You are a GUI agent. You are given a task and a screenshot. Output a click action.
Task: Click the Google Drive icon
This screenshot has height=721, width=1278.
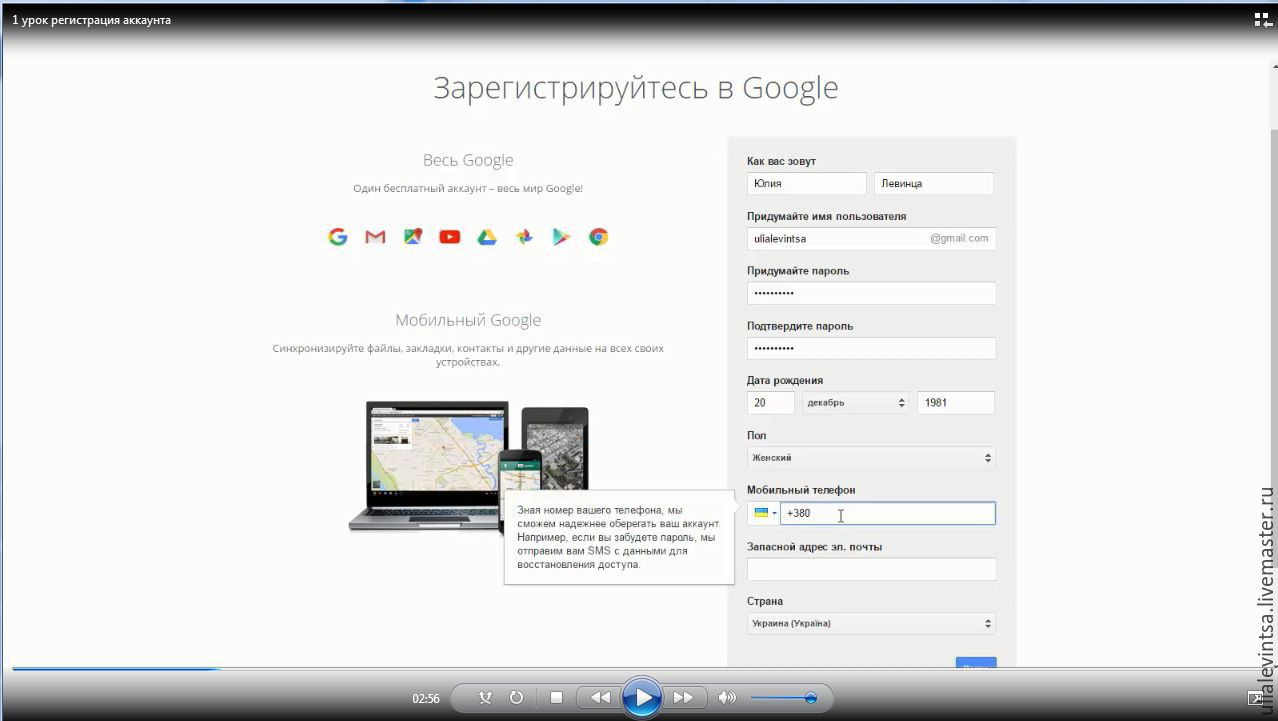pos(487,237)
